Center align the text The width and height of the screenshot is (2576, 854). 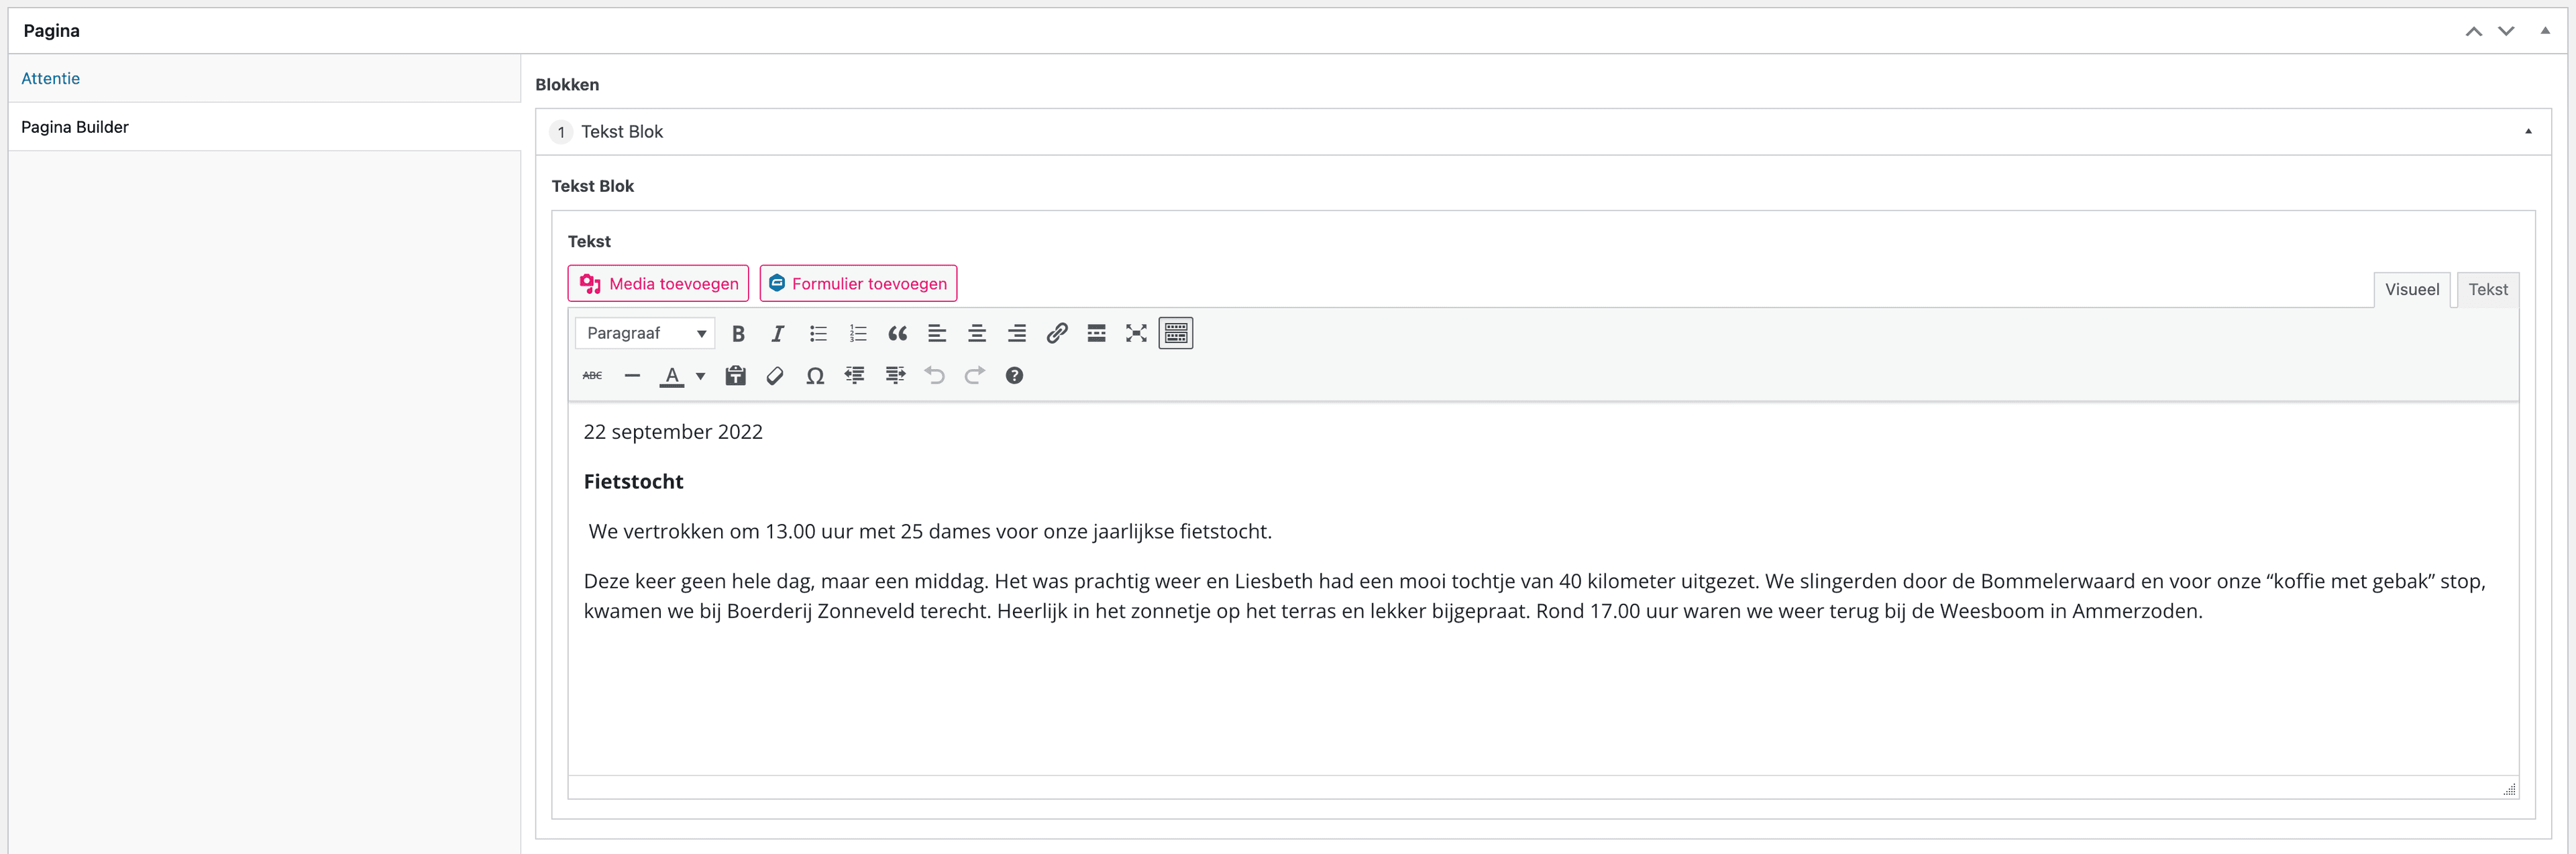pos(977,334)
